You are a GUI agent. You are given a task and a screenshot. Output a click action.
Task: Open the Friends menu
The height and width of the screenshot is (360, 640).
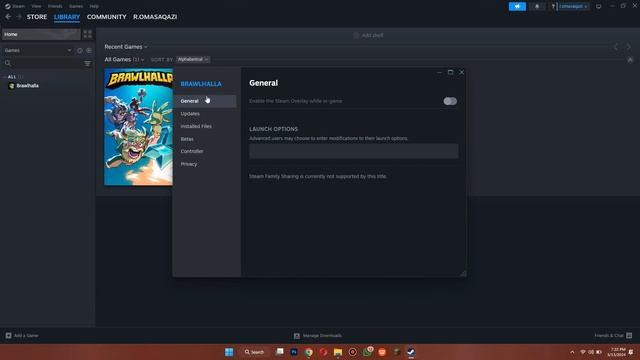(x=55, y=6)
